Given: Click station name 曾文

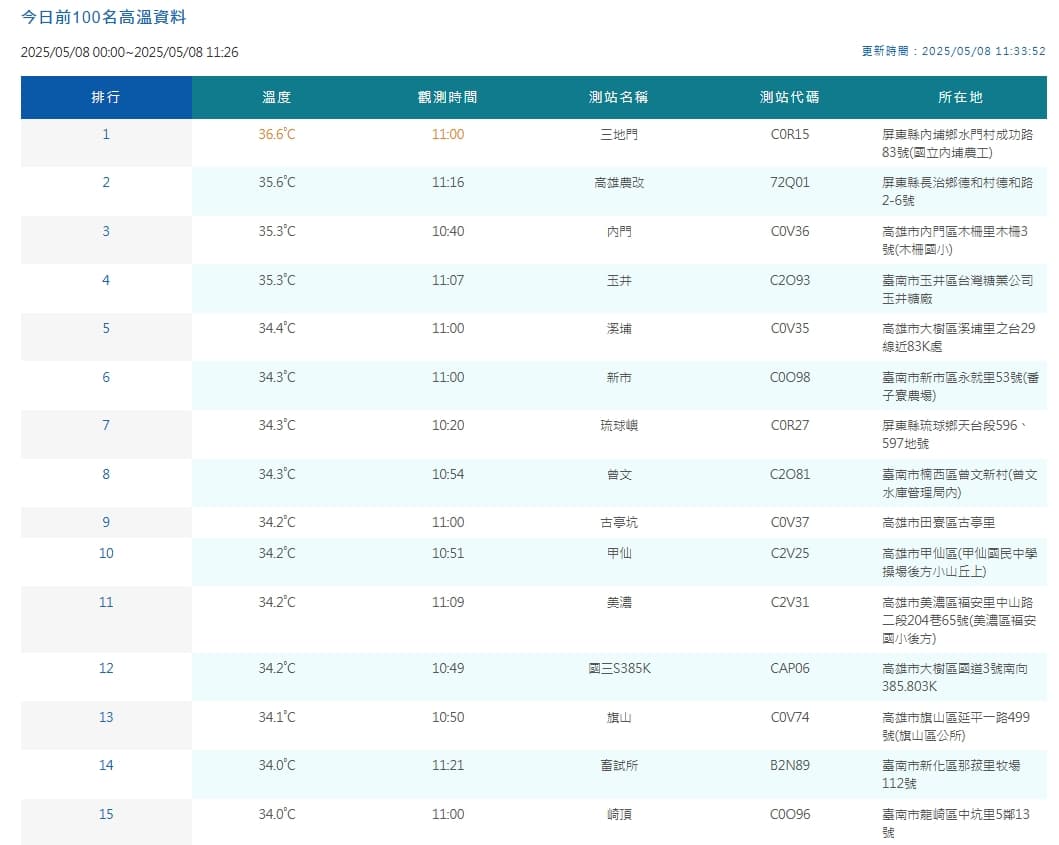Looking at the screenshot, I should 619,475.
